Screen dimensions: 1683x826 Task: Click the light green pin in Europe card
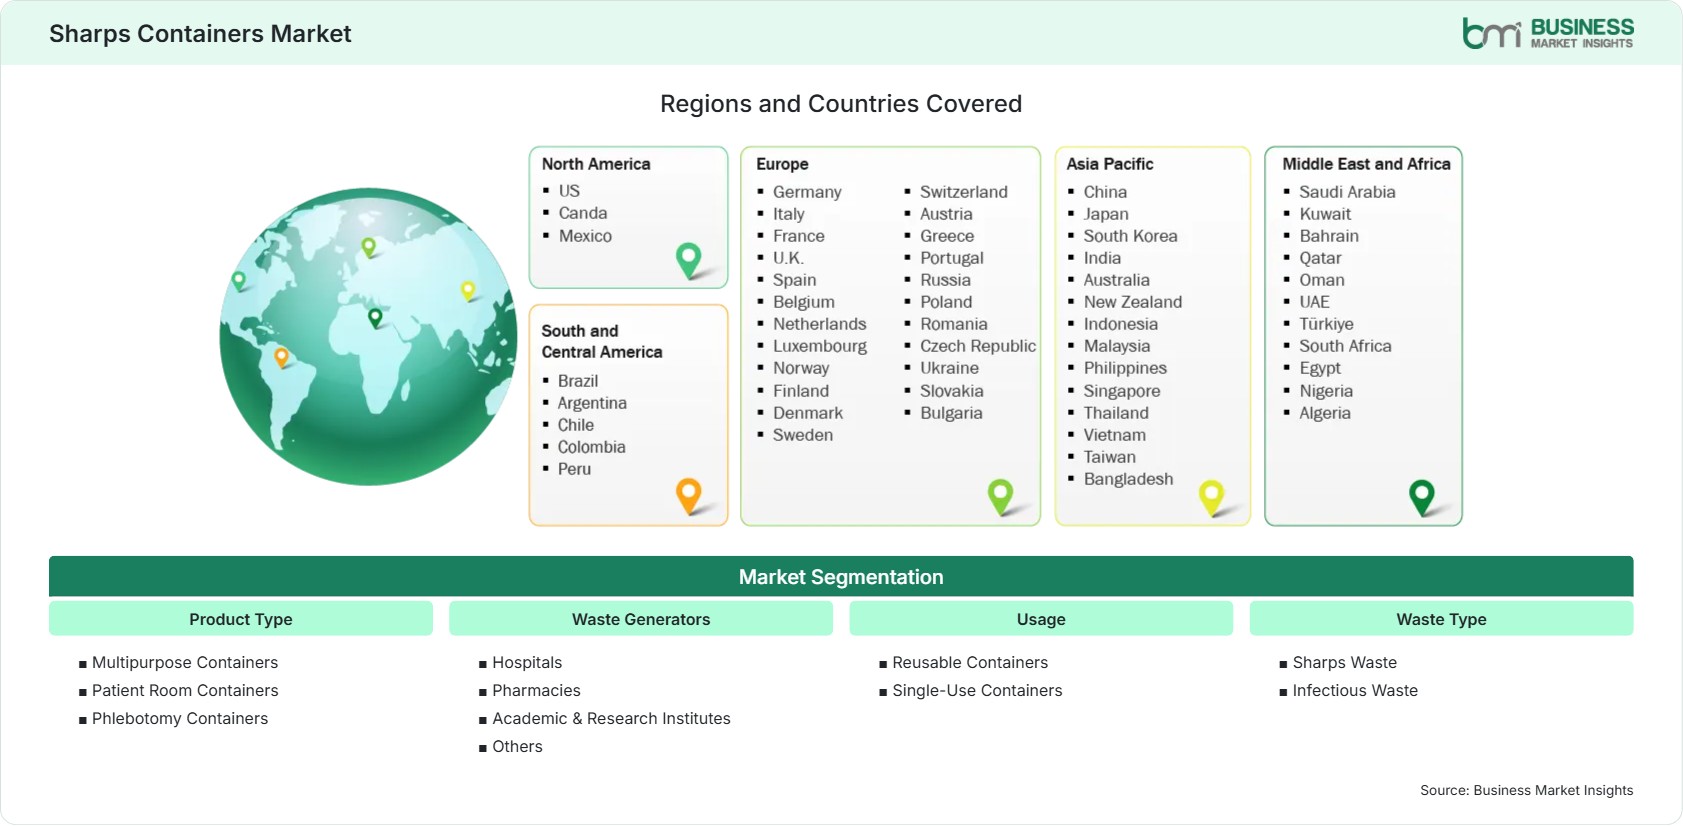[x=1000, y=497]
